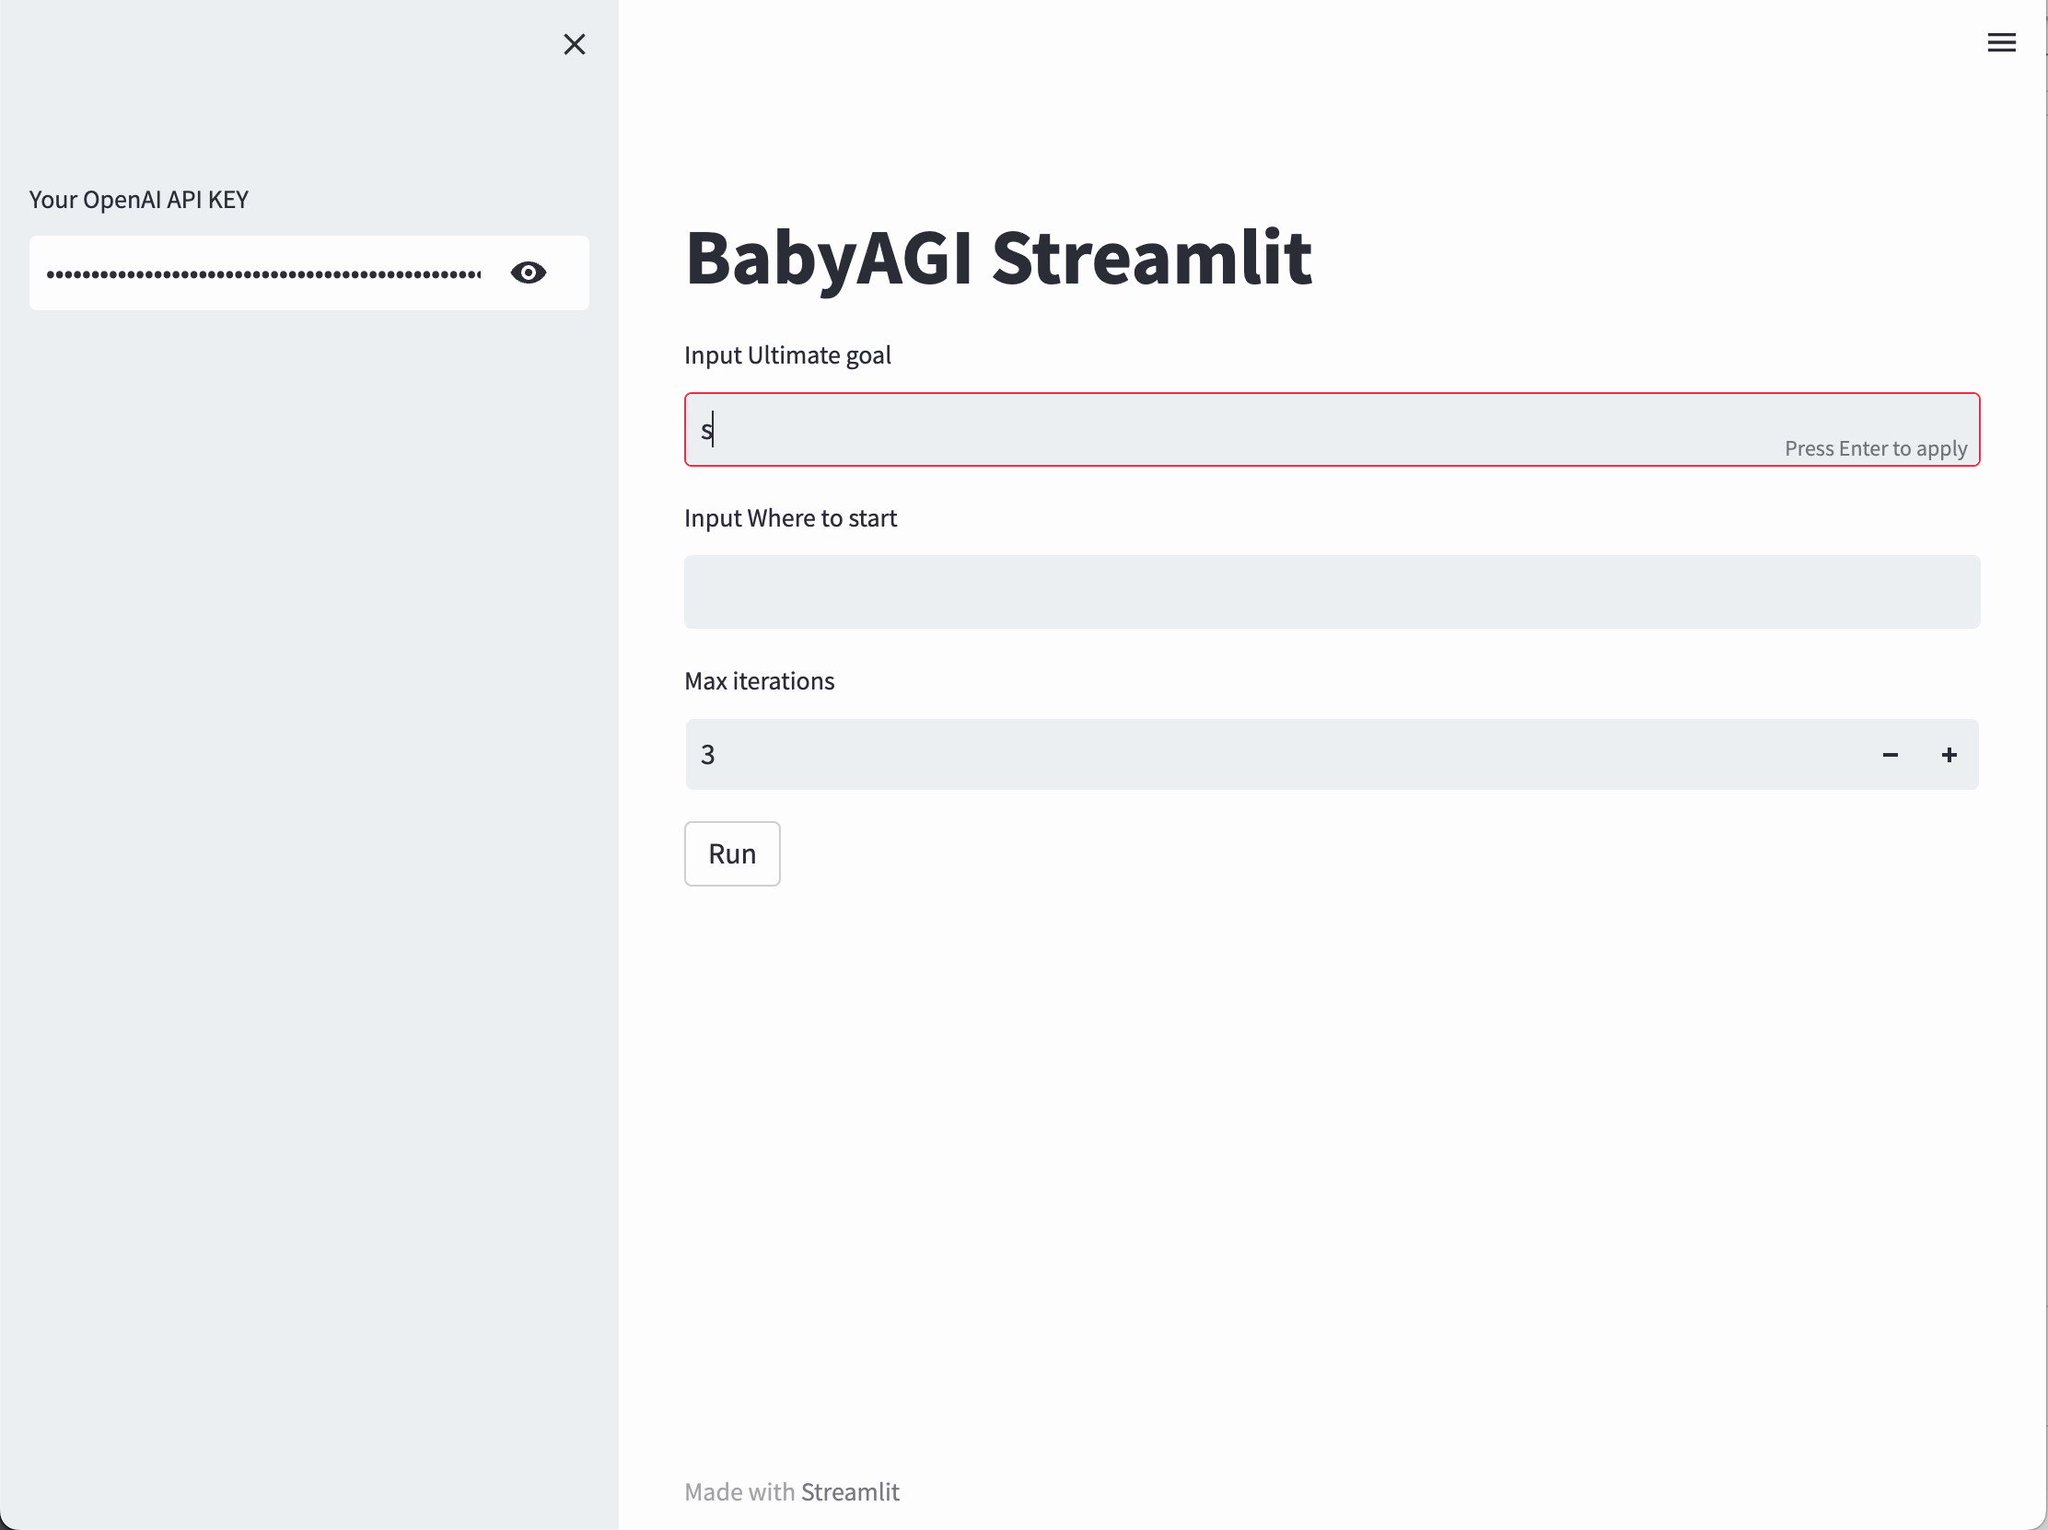The image size is (2048, 1530).
Task: Click the X icon in the sidebar header
Action: (x=574, y=44)
